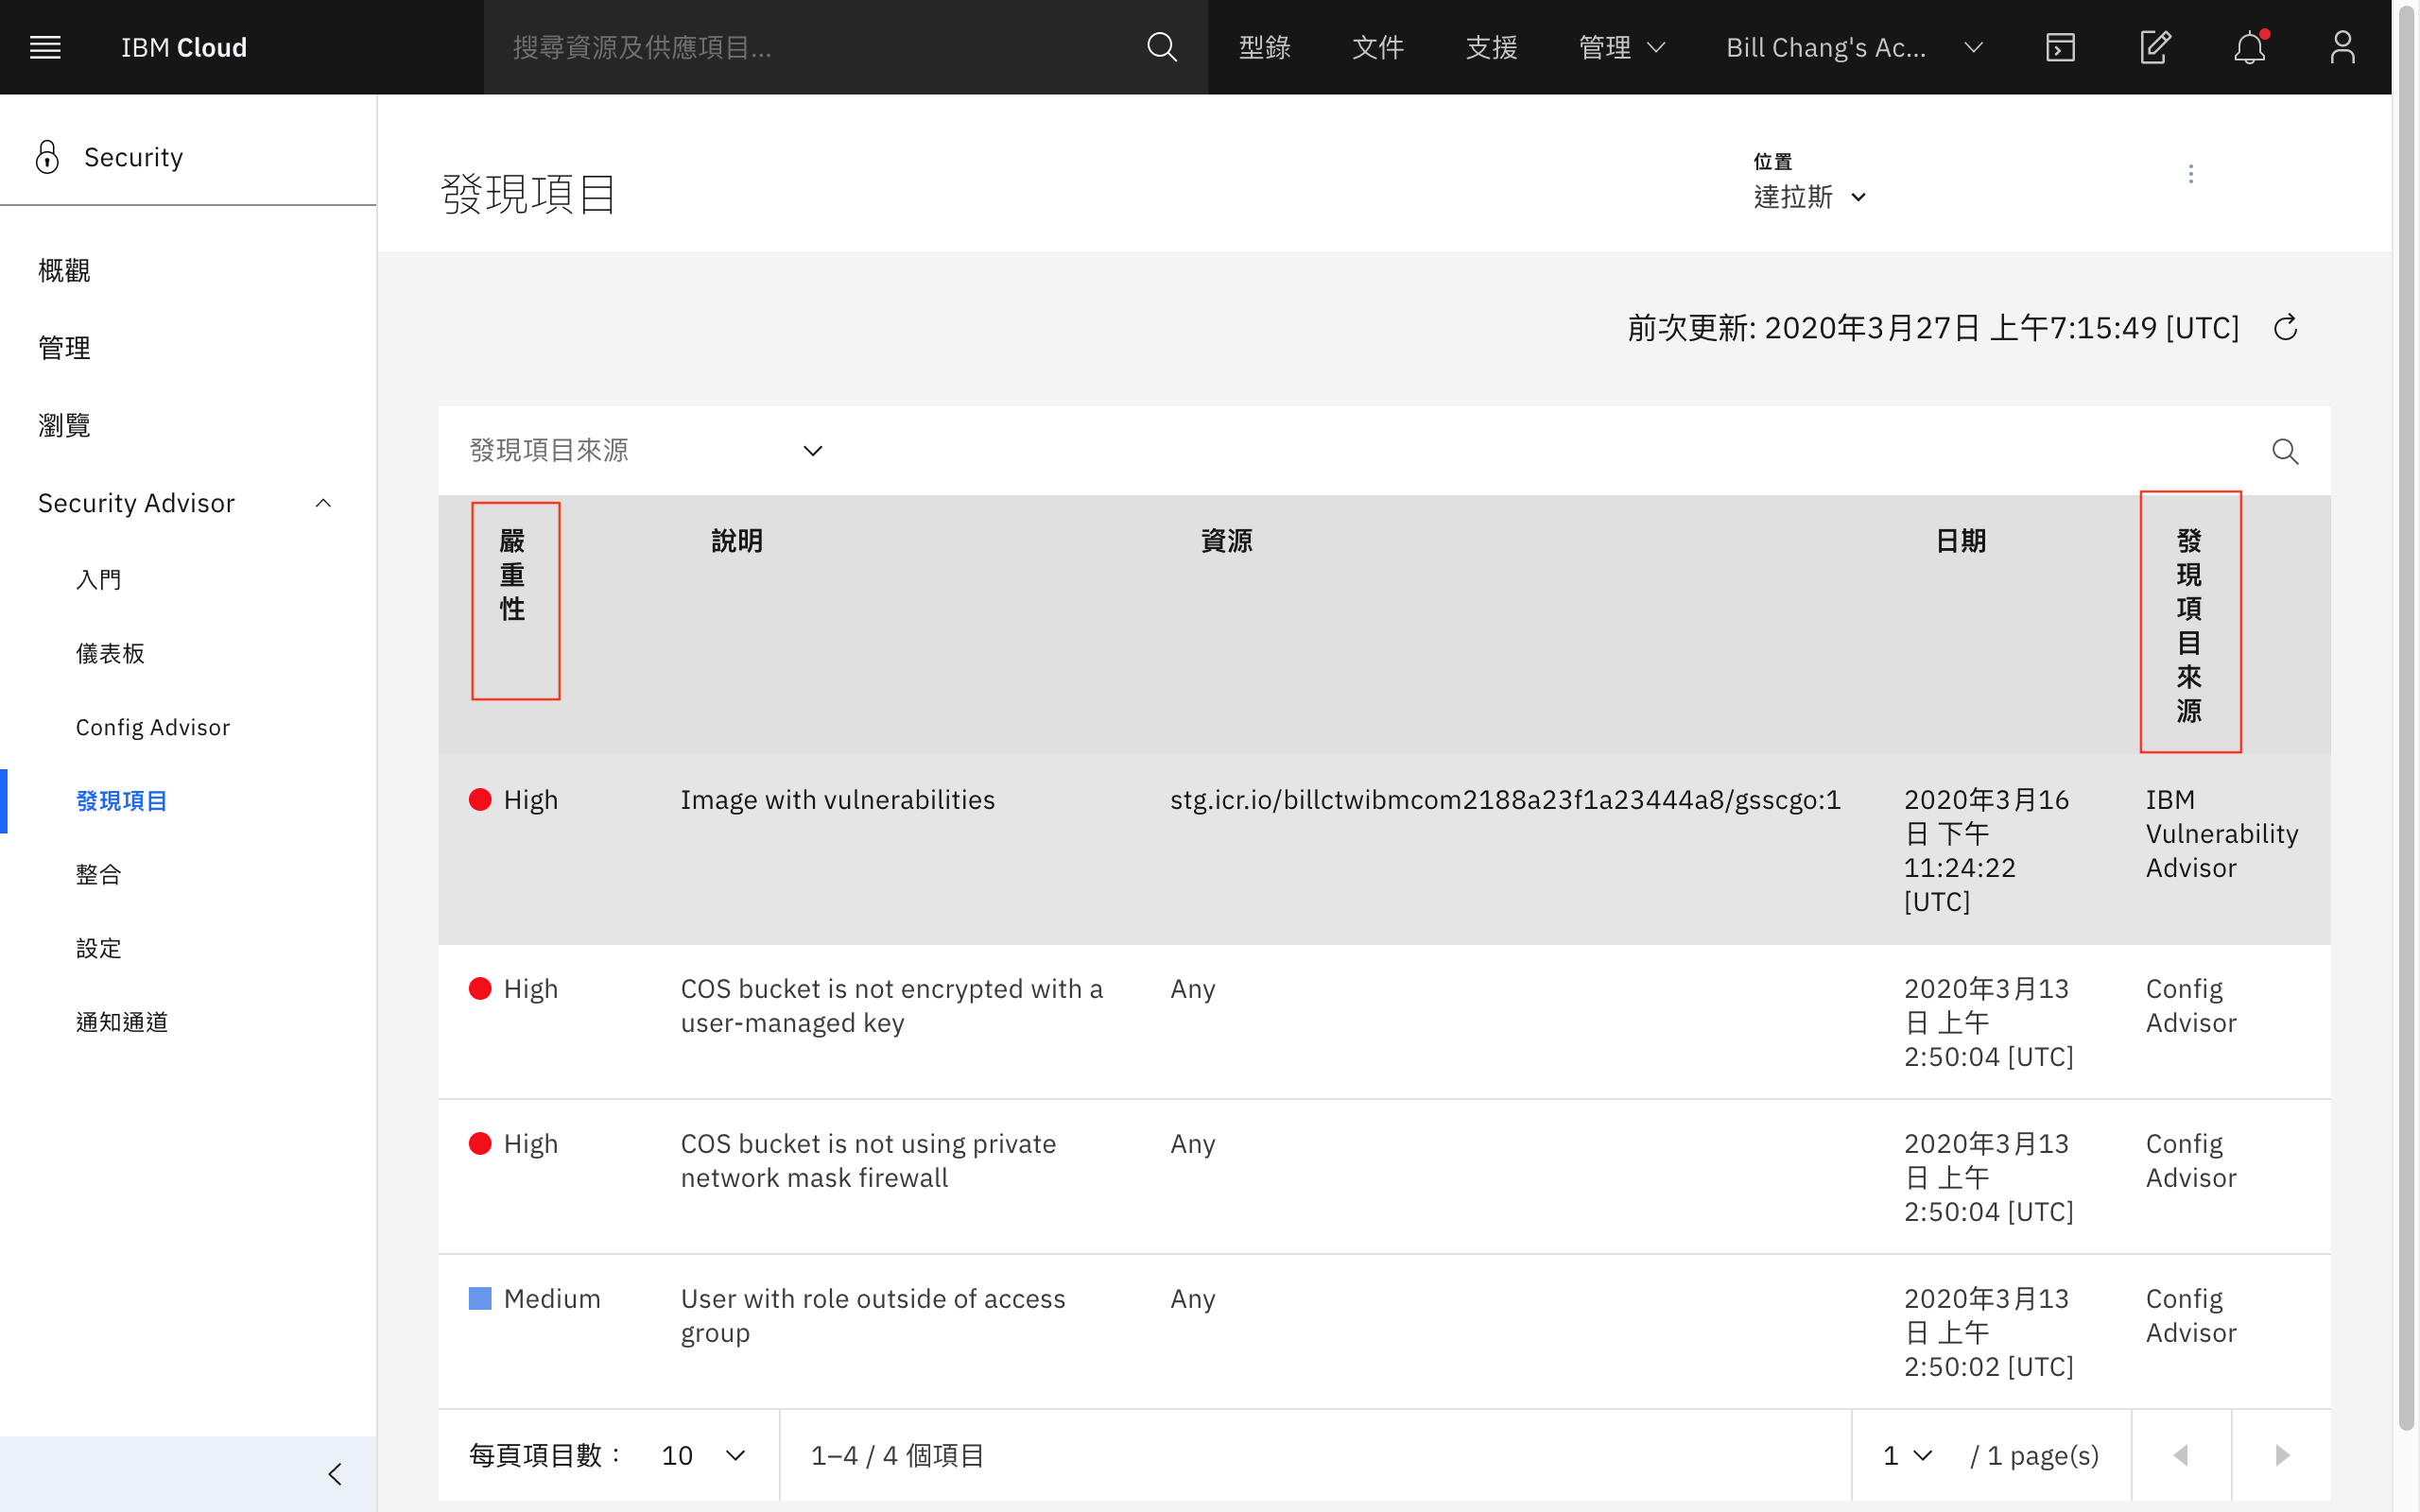Open the notifications bell

(x=2249, y=47)
